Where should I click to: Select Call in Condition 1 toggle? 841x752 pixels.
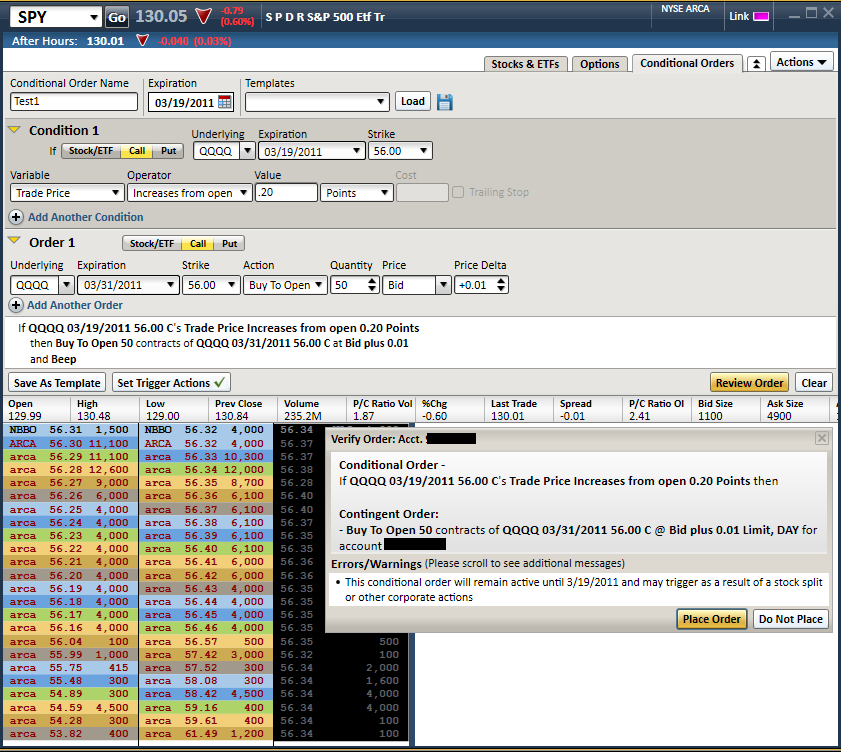click(x=137, y=151)
